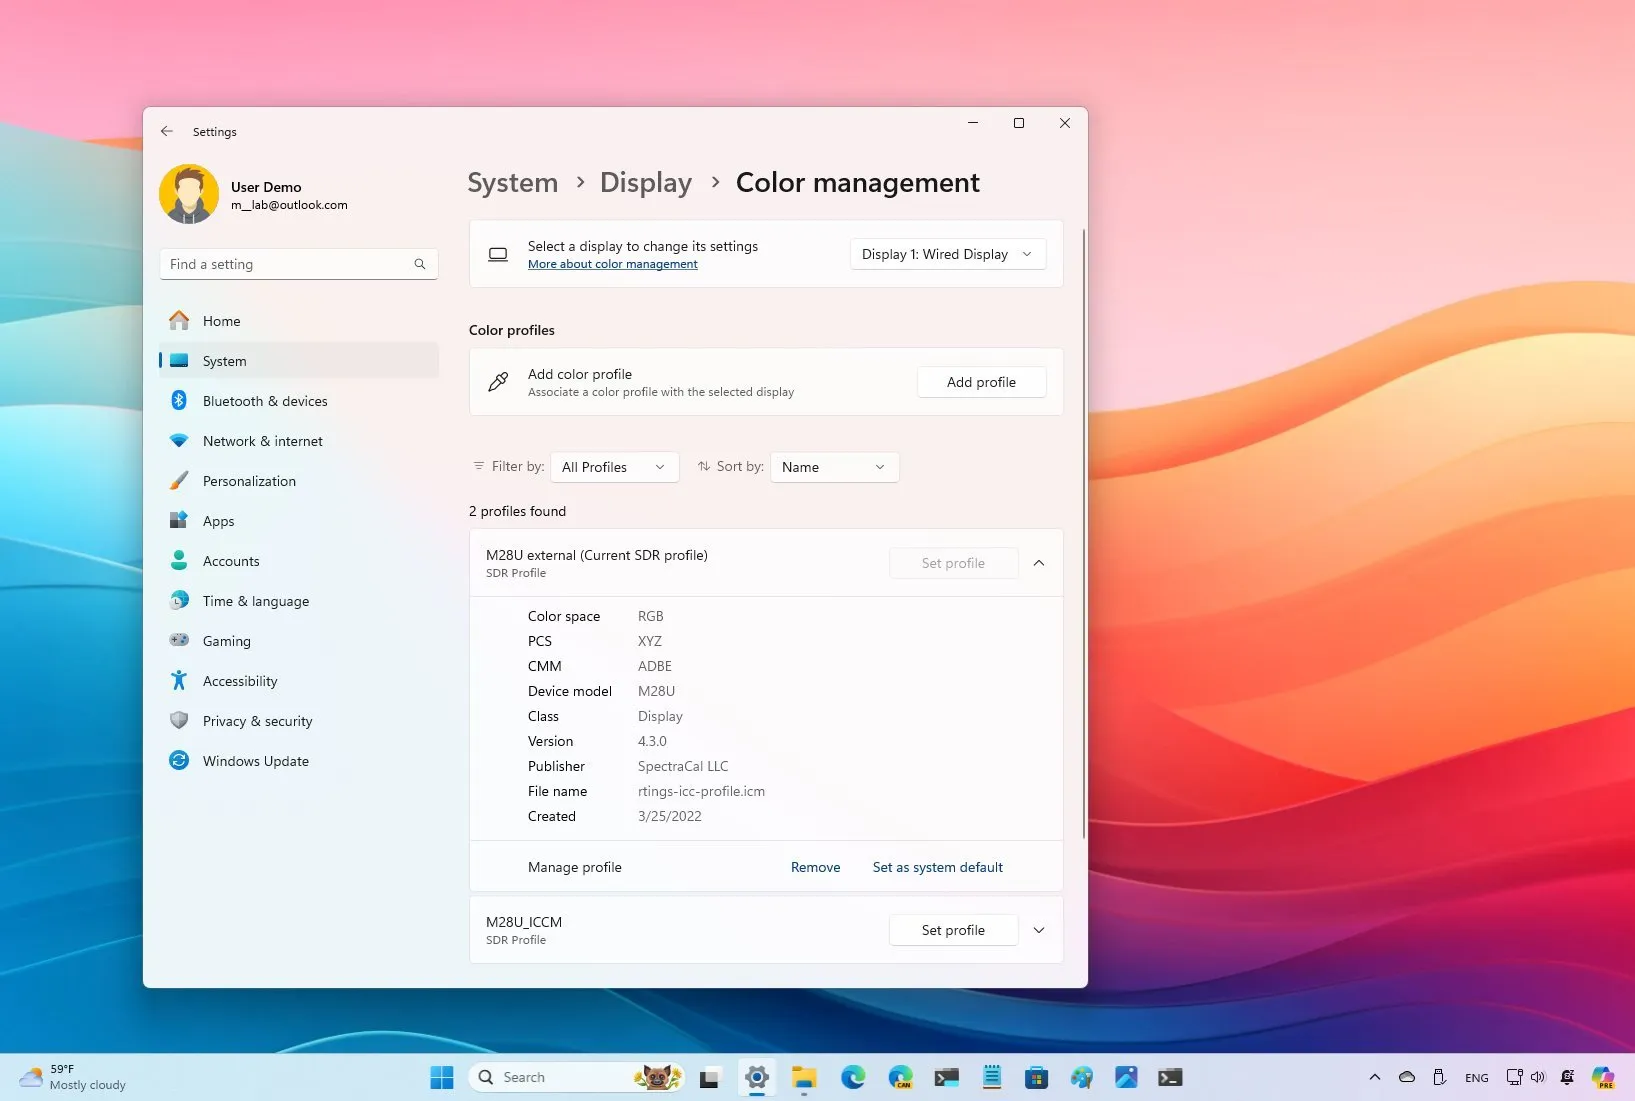Click the volume icon in system tray

click(1538, 1077)
